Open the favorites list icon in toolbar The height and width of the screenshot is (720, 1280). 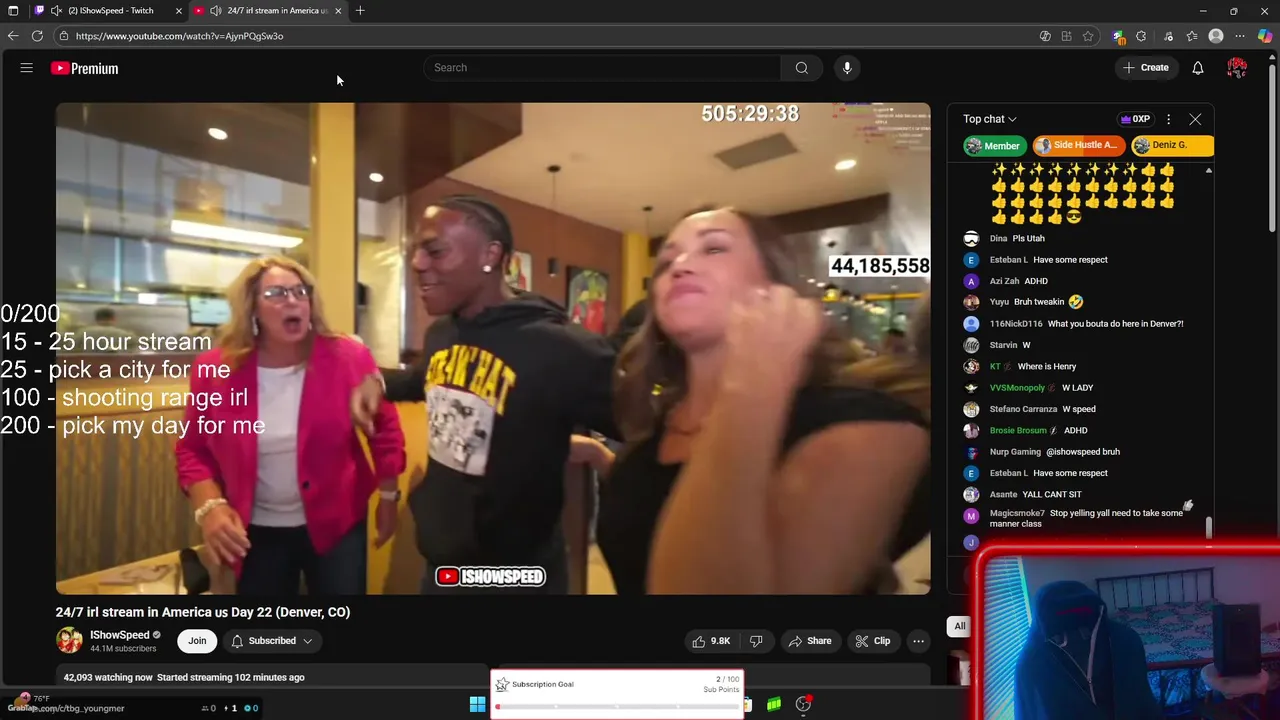(x=1192, y=36)
